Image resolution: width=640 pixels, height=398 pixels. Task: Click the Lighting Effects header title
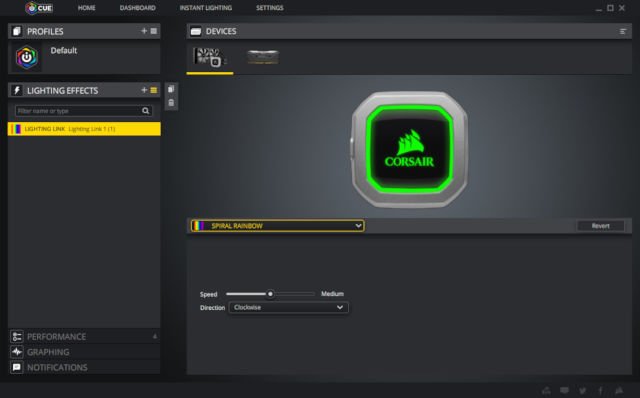pos(62,91)
